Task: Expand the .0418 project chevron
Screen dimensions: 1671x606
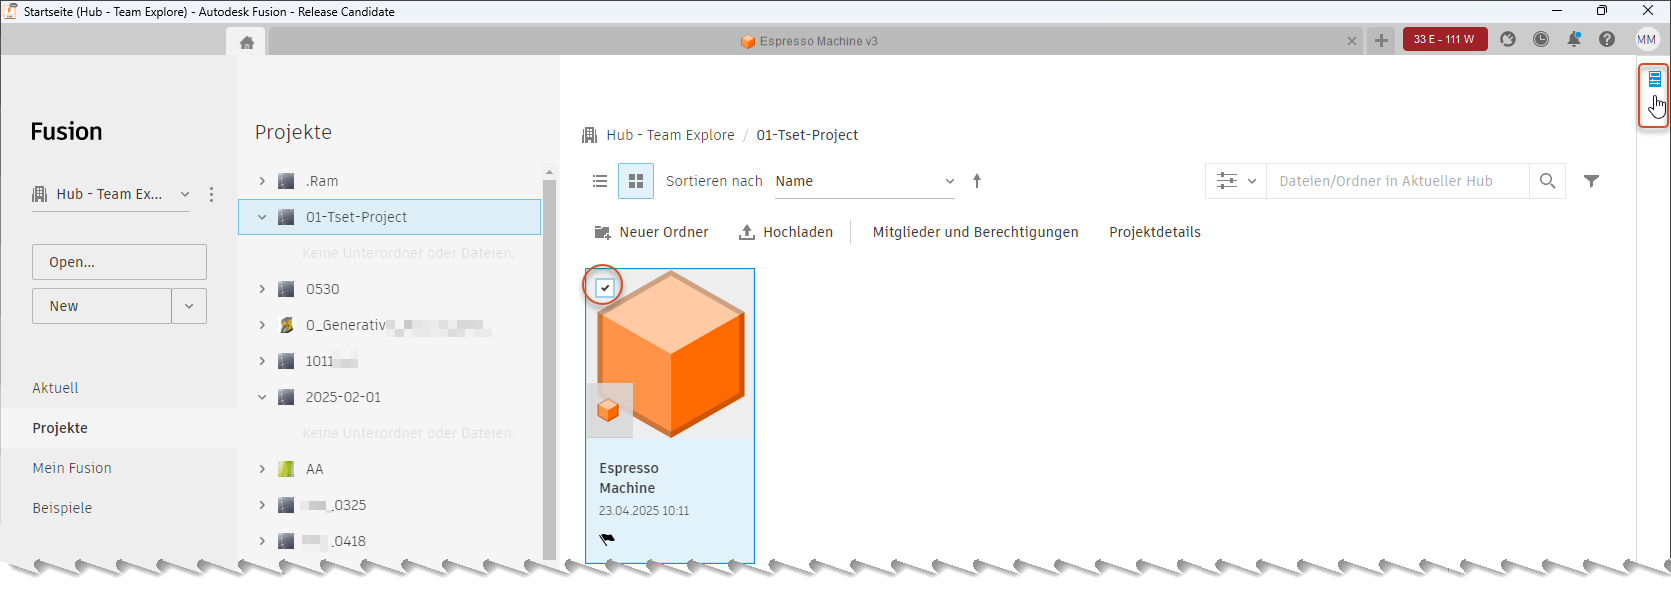Action: 262,541
